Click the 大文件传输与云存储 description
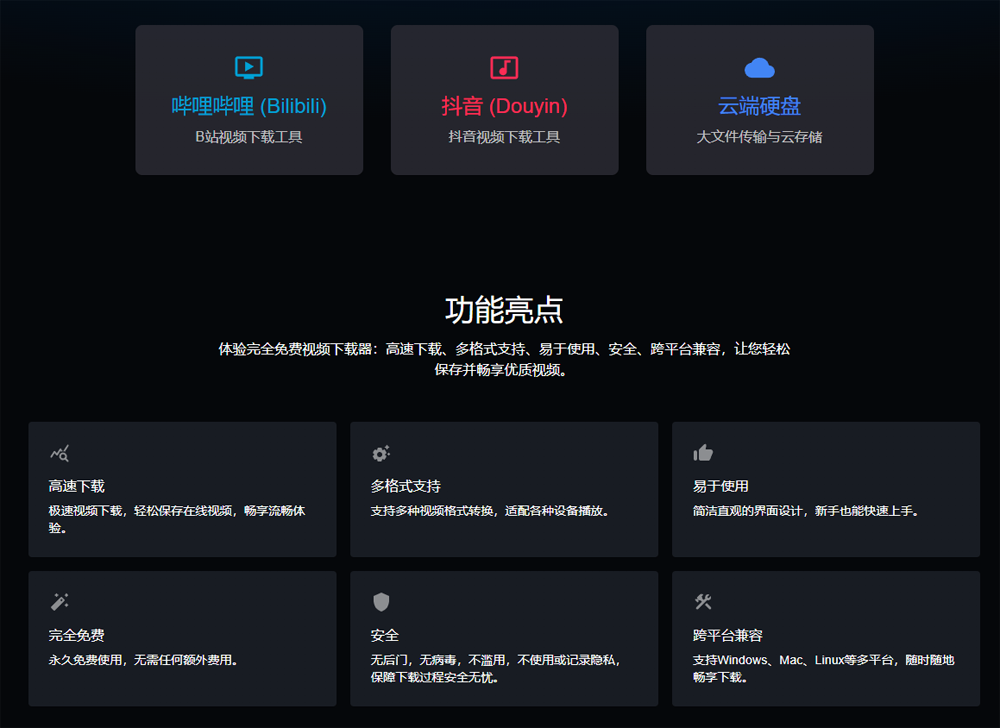The image size is (1000, 728). pyautogui.click(x=760, y=137)
